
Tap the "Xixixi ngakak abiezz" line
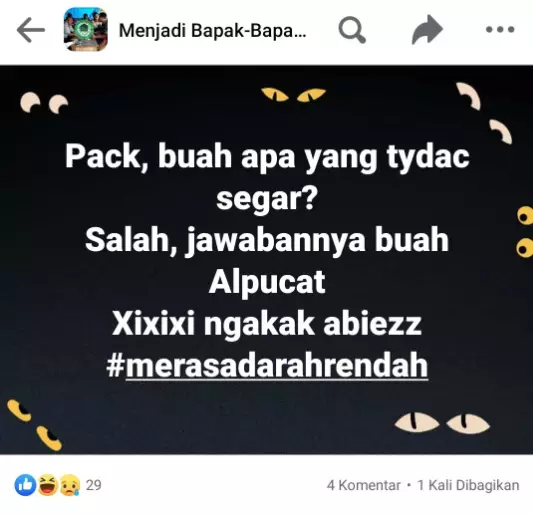[x=267, y=324]
